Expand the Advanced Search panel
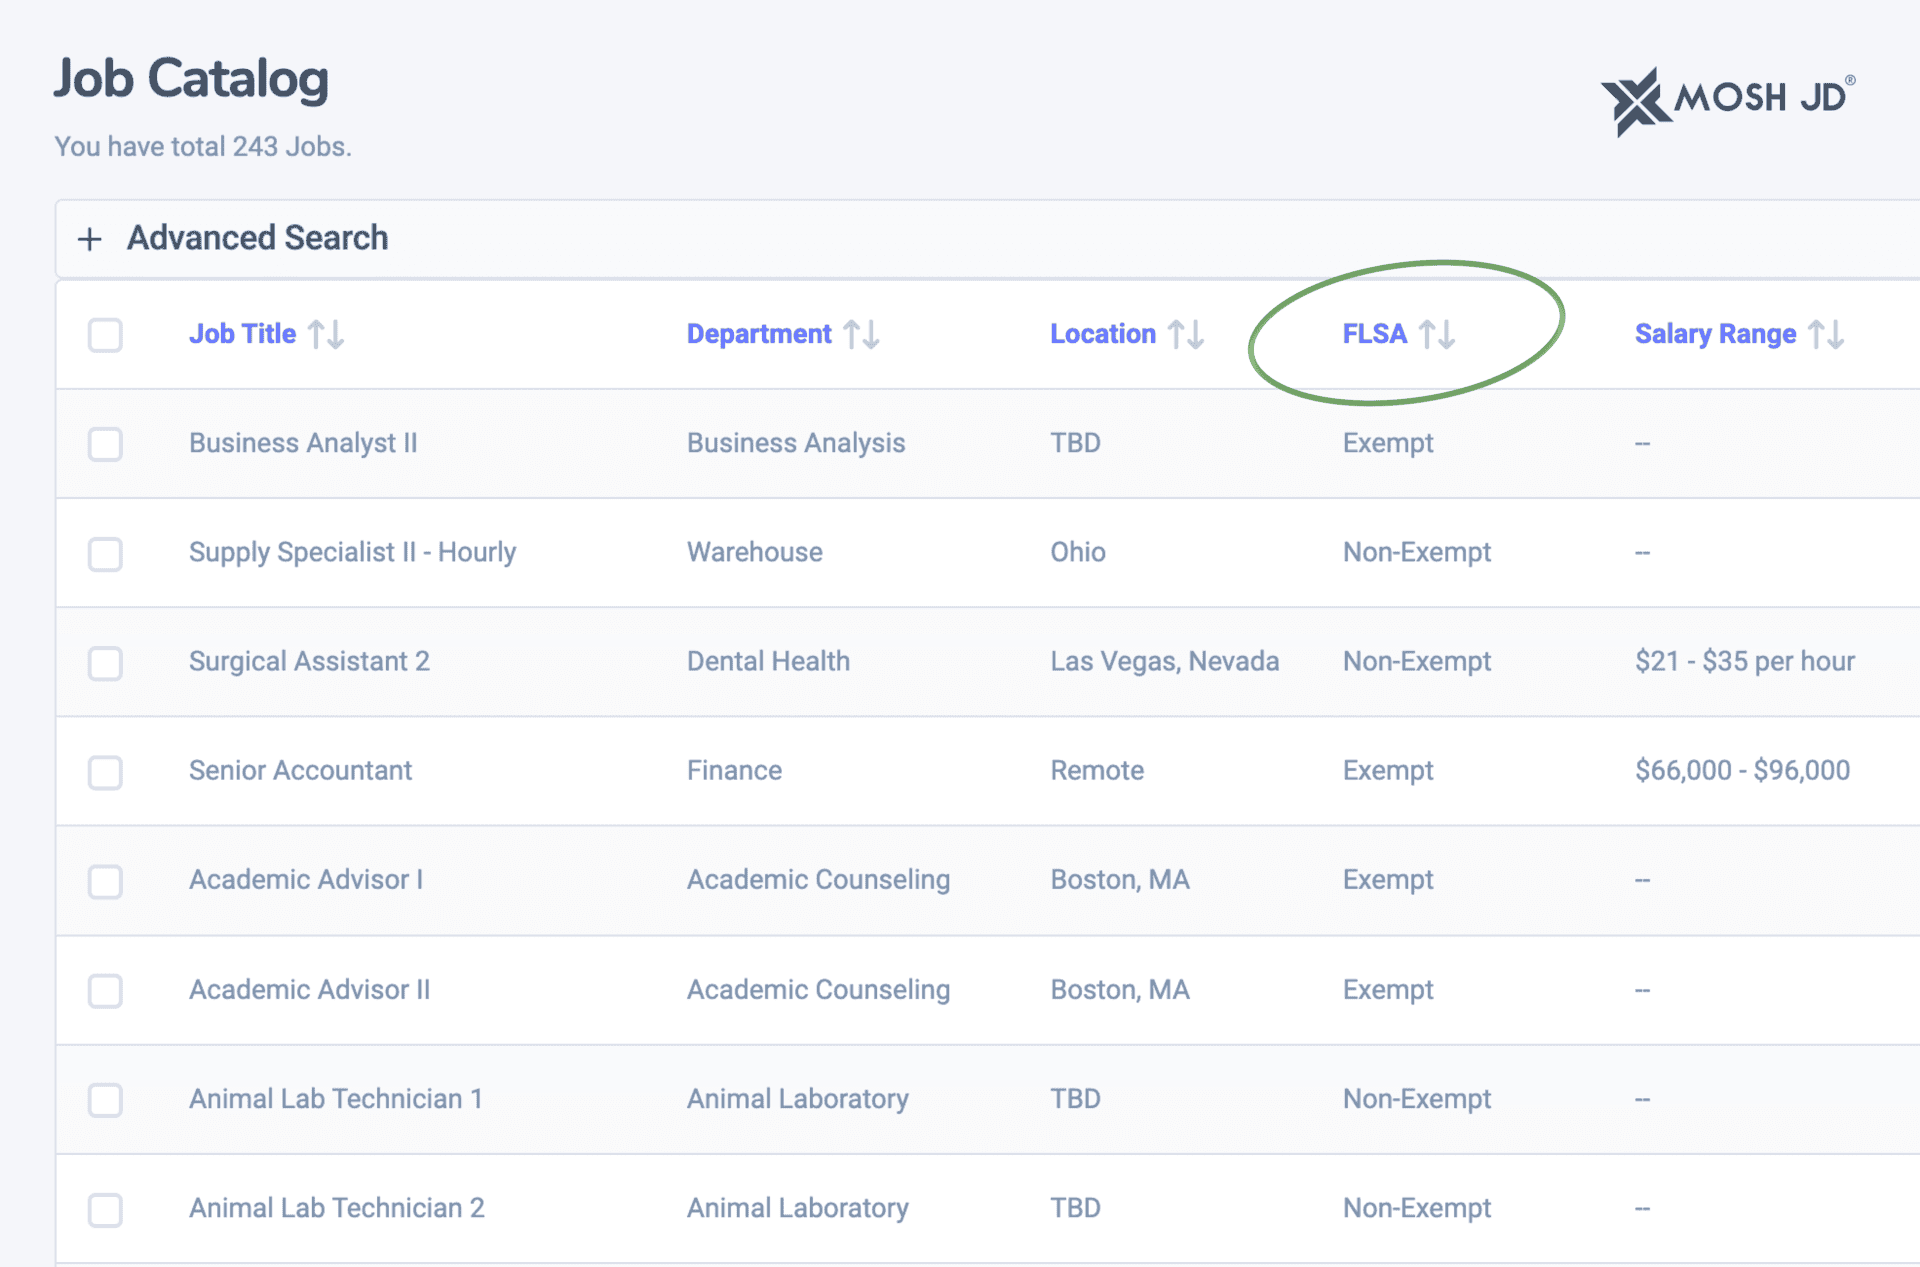Viewport: 1920px width, 1267px height. 257,238
